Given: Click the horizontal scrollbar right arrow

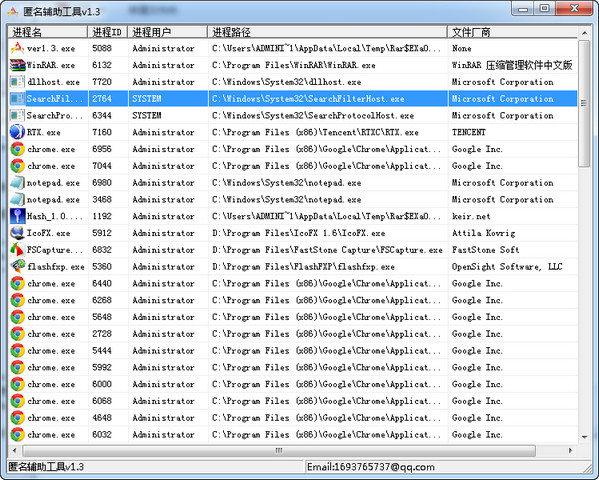Looking at the screenshot, I should click(570, 450).
